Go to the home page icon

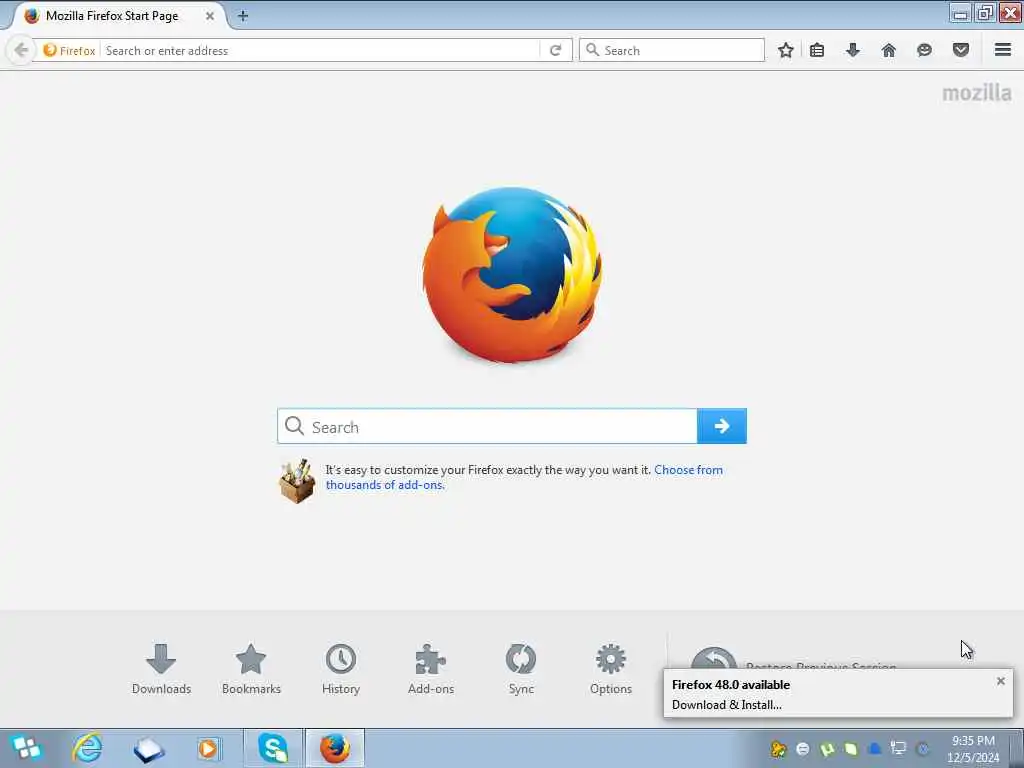tap(888, 50)
